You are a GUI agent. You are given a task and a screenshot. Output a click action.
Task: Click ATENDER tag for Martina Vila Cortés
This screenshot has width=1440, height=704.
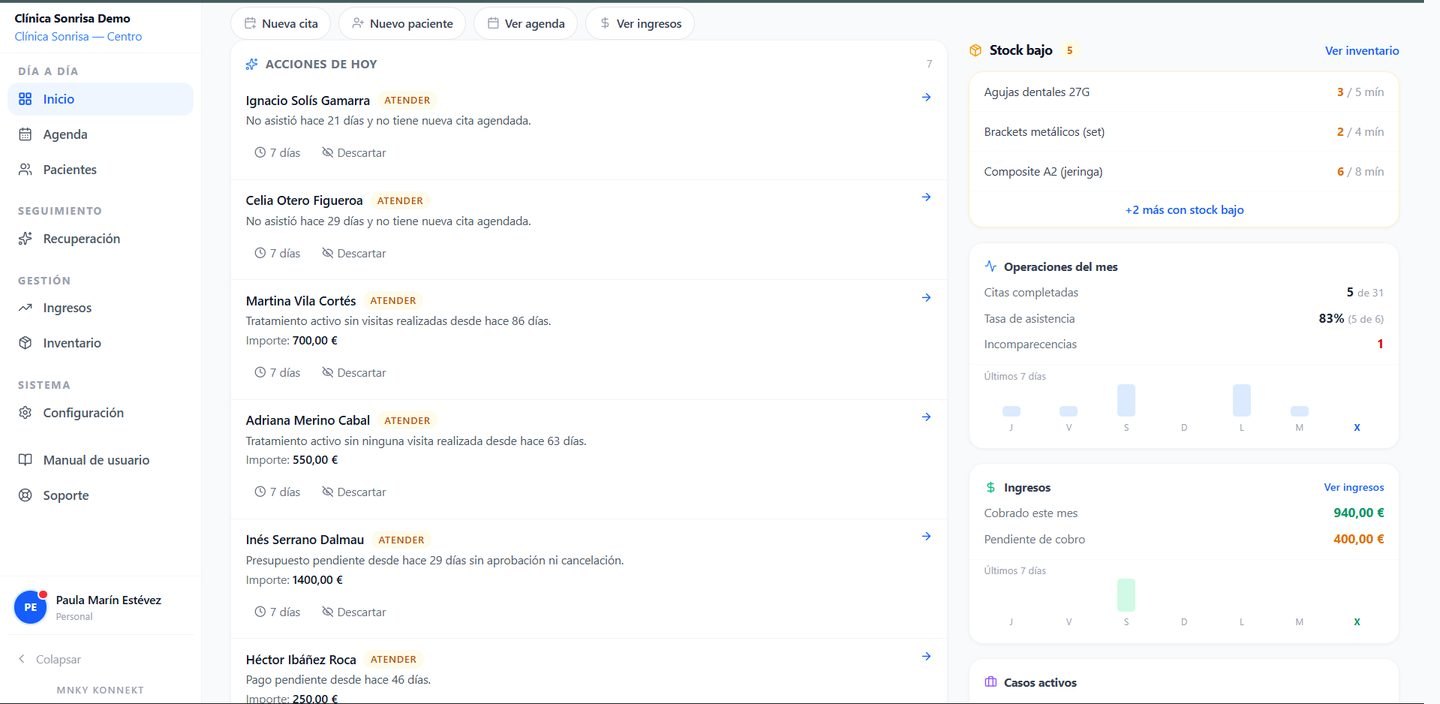pos(393,300)
